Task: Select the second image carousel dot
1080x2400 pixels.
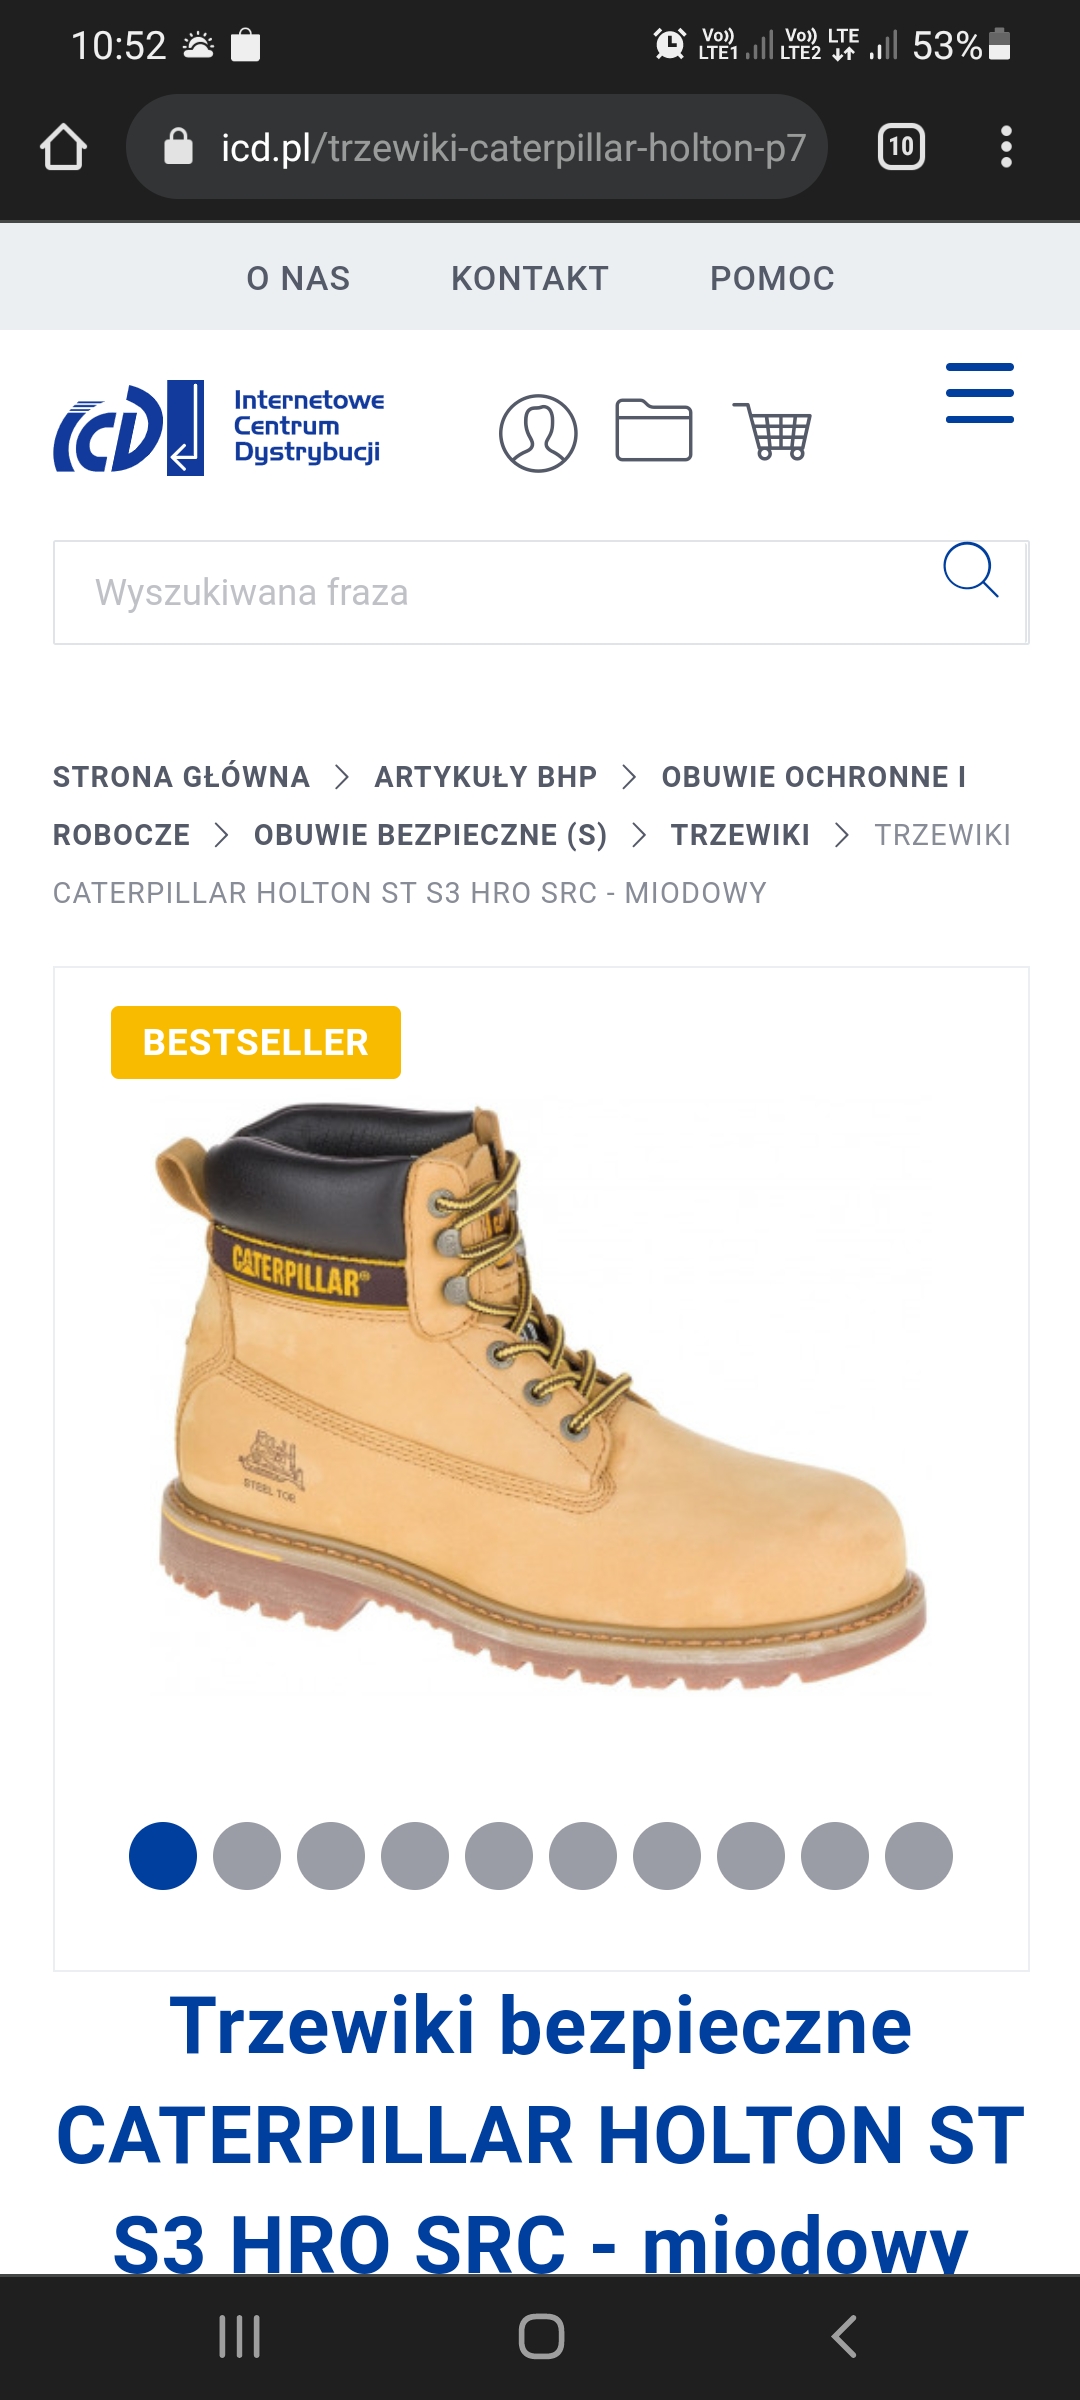Action: tap(247, 1856)
